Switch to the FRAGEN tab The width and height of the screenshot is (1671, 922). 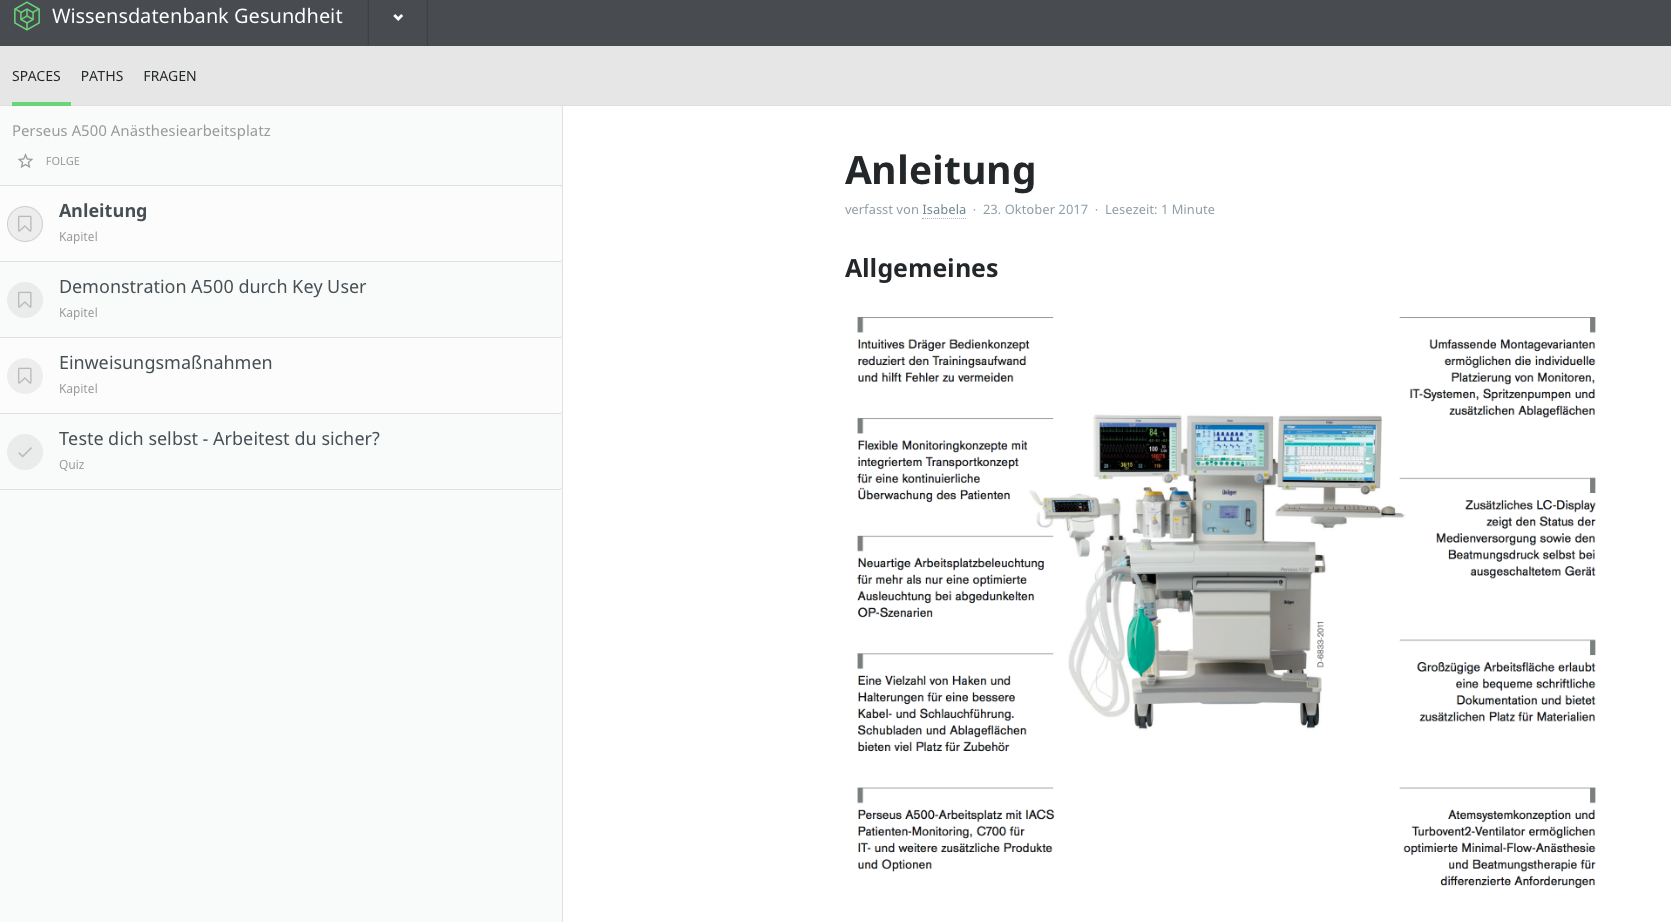click(170, 76)
